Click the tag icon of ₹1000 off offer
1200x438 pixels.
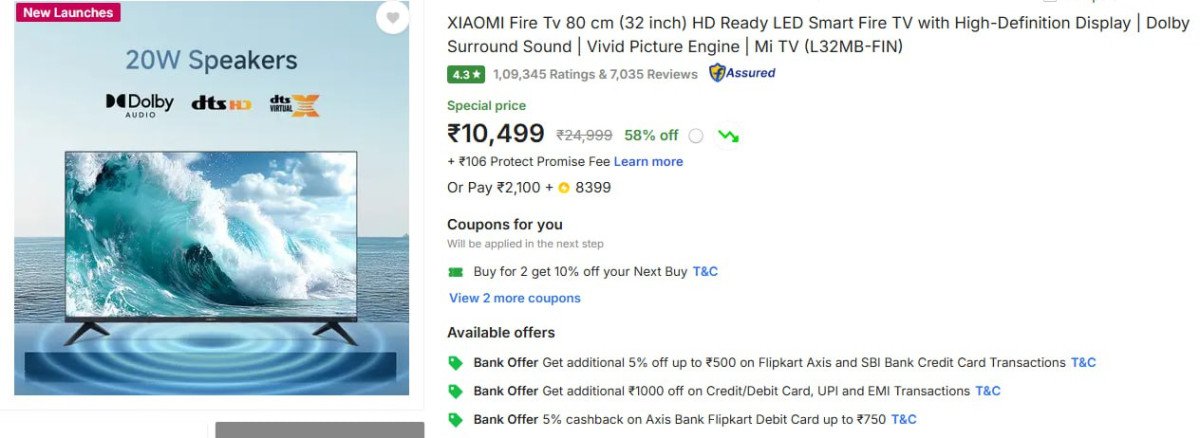[x=456, y=391]
